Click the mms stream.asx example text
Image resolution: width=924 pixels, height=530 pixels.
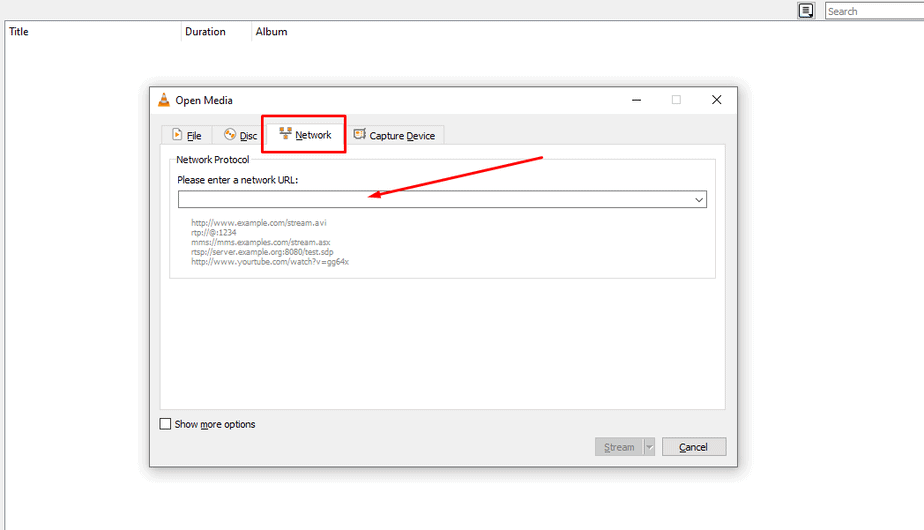(x=260, y=242)
